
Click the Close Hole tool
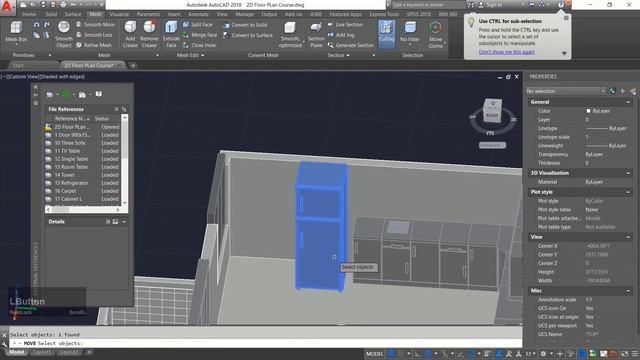pos(199,45)
